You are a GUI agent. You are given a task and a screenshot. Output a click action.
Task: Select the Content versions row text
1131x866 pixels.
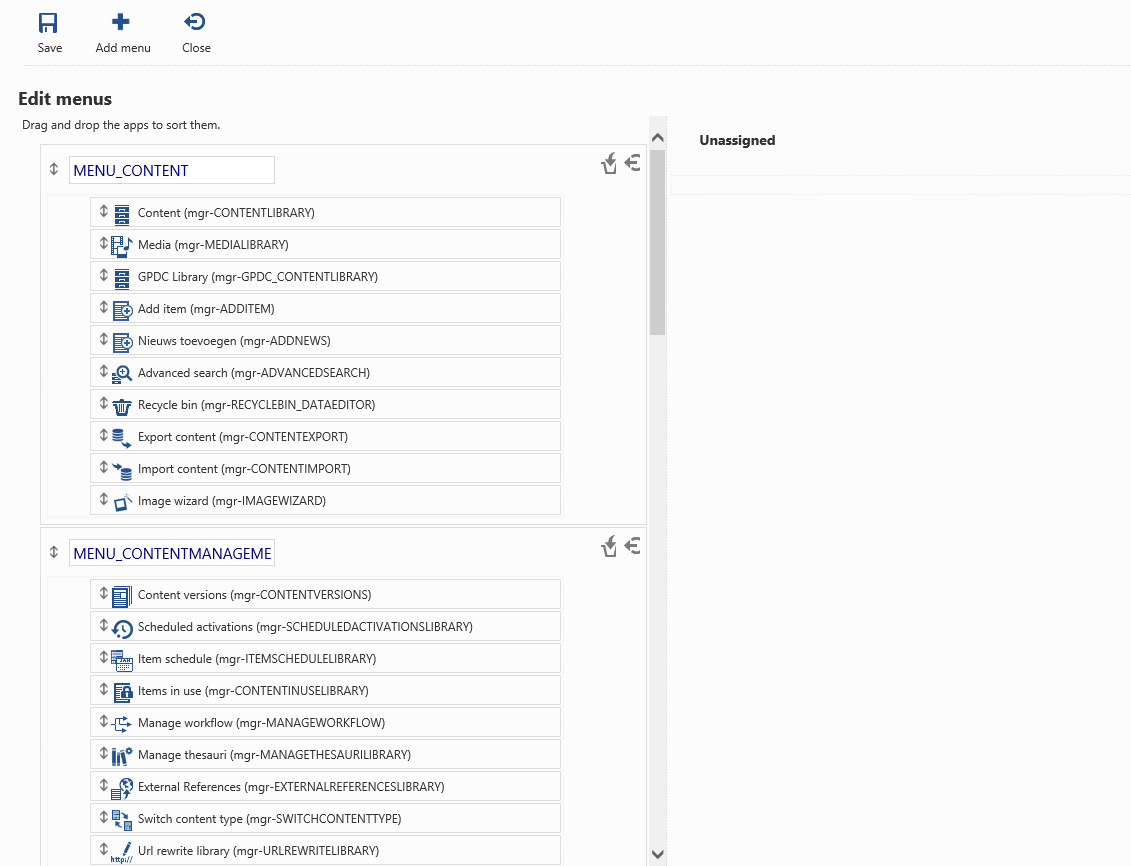click(x=255, y=595)
